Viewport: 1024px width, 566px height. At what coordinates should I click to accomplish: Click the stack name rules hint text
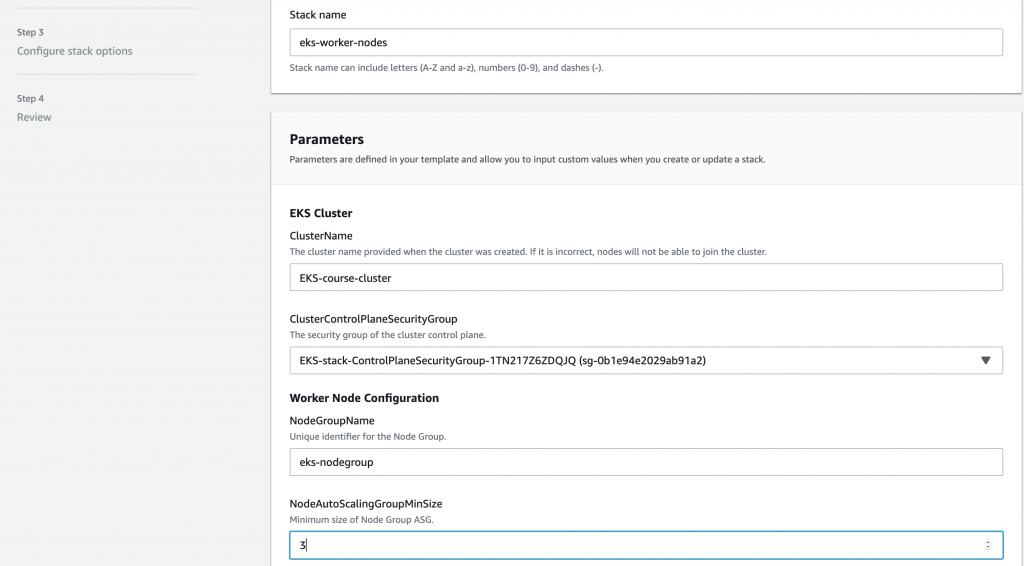pos(446,68)
